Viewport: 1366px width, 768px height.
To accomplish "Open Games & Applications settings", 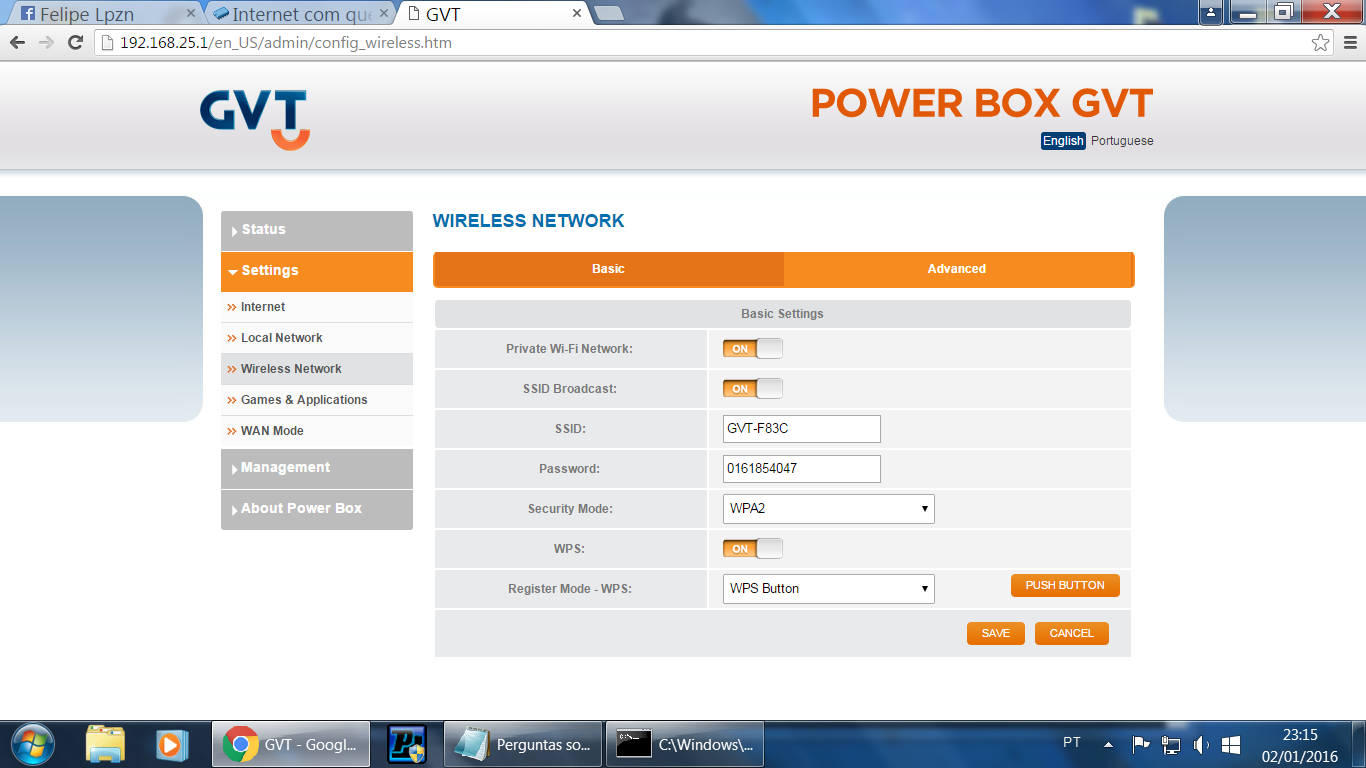I will point(317,400).
